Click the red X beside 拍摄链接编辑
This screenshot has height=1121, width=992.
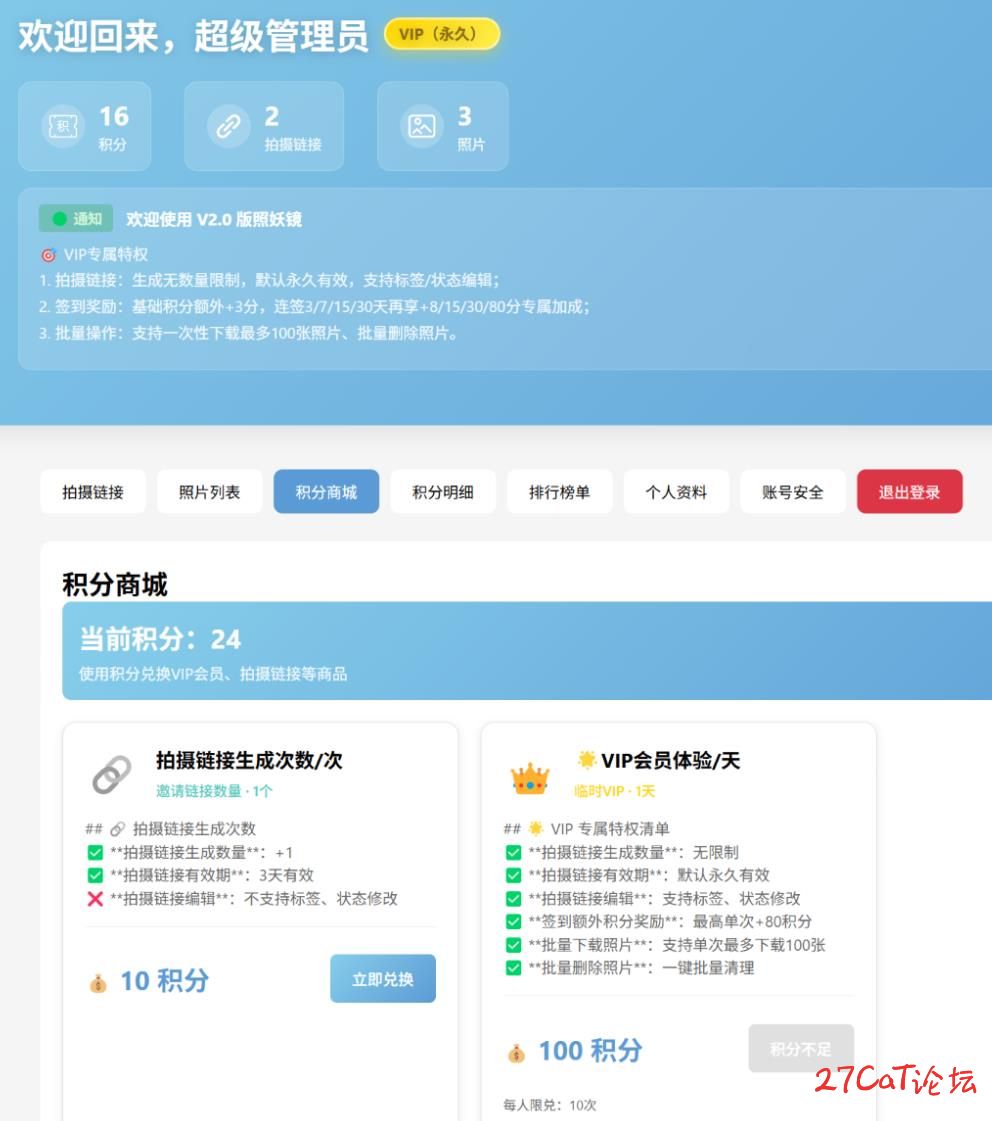(x=95, y=899)
